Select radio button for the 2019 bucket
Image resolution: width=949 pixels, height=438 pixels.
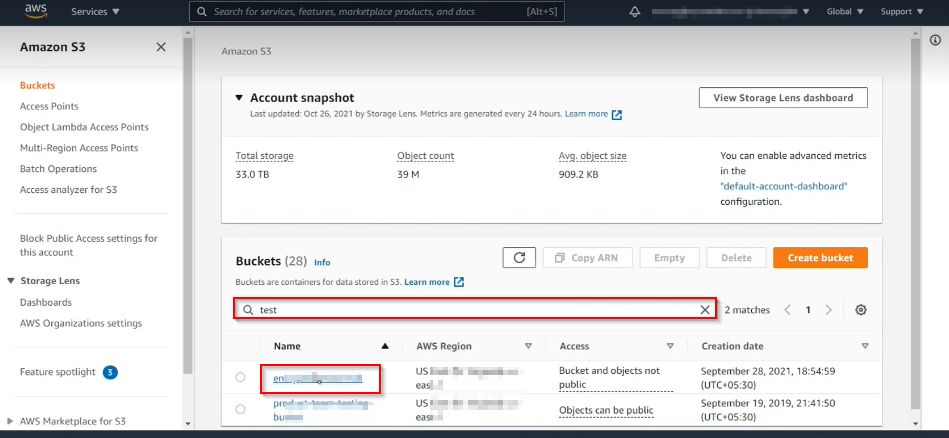coord(240,409)
